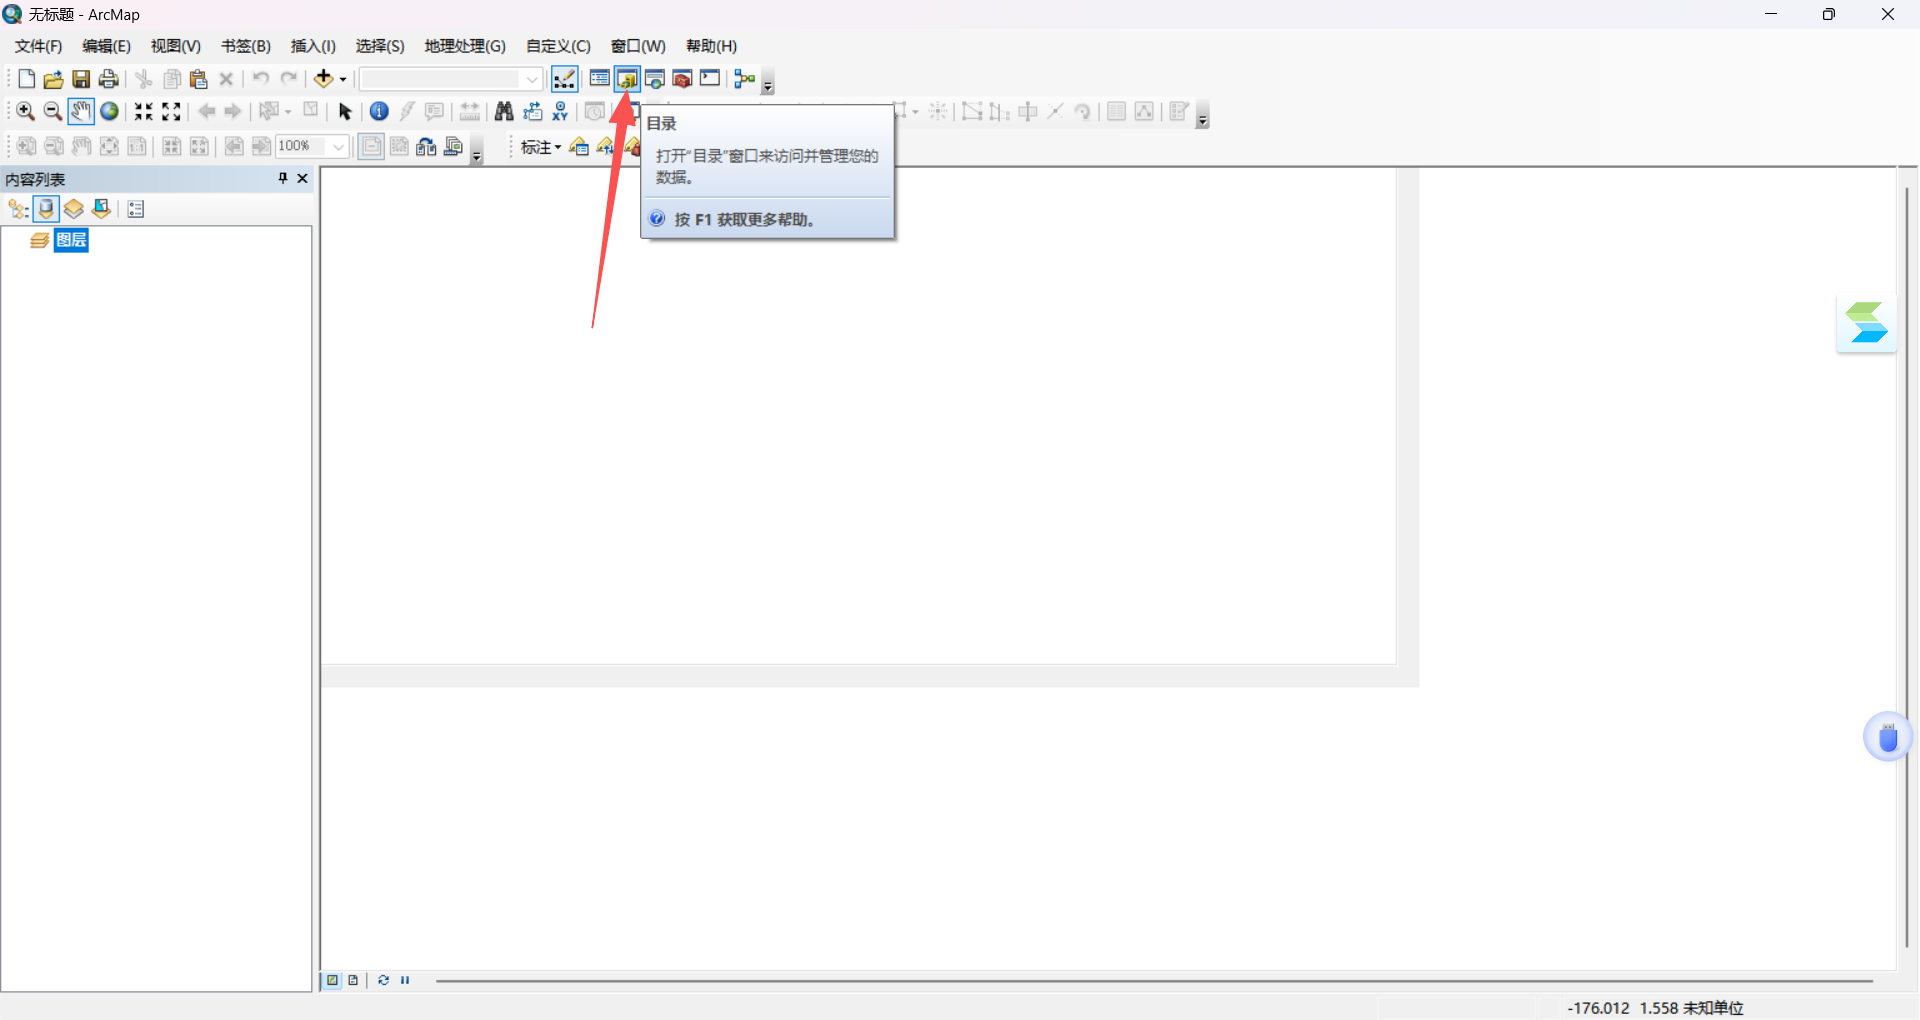Image resolution: width=1920 pixels, height=1020 pixels.
Task: Open the Find Route tool
Action: click(x=532, y=111)
